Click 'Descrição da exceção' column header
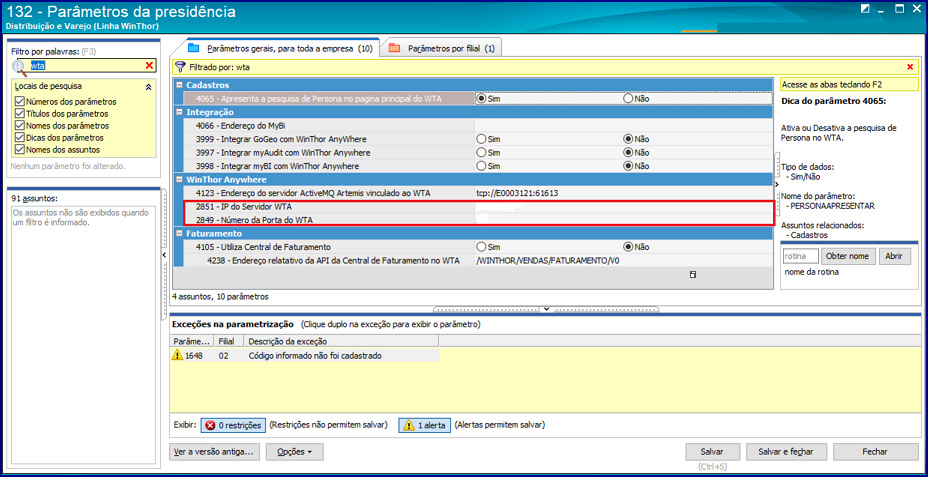 [x=341, y=341]
